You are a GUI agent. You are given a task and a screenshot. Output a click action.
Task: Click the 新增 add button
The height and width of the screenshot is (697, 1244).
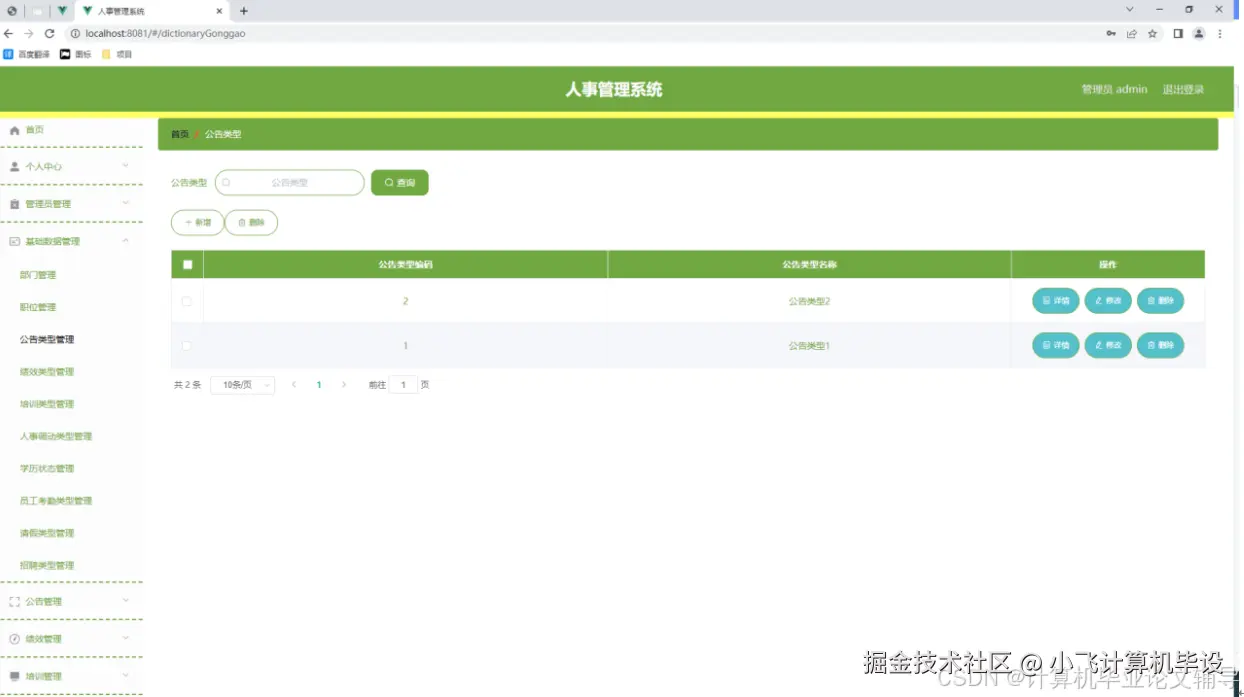click(x=198, y=222)
